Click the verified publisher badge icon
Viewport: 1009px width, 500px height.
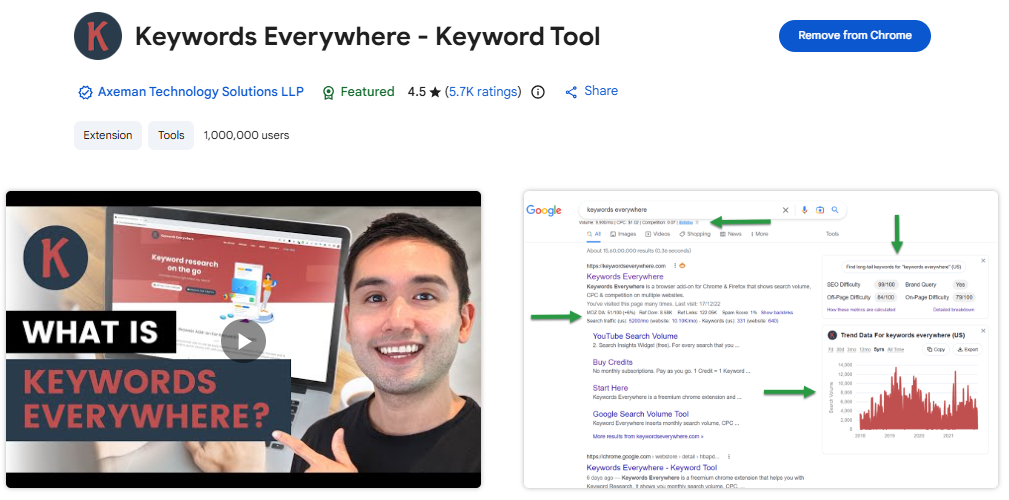[85, 92]
